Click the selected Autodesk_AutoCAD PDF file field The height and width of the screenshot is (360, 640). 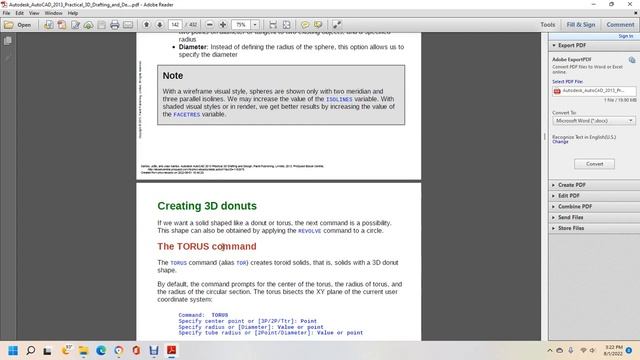594,91
